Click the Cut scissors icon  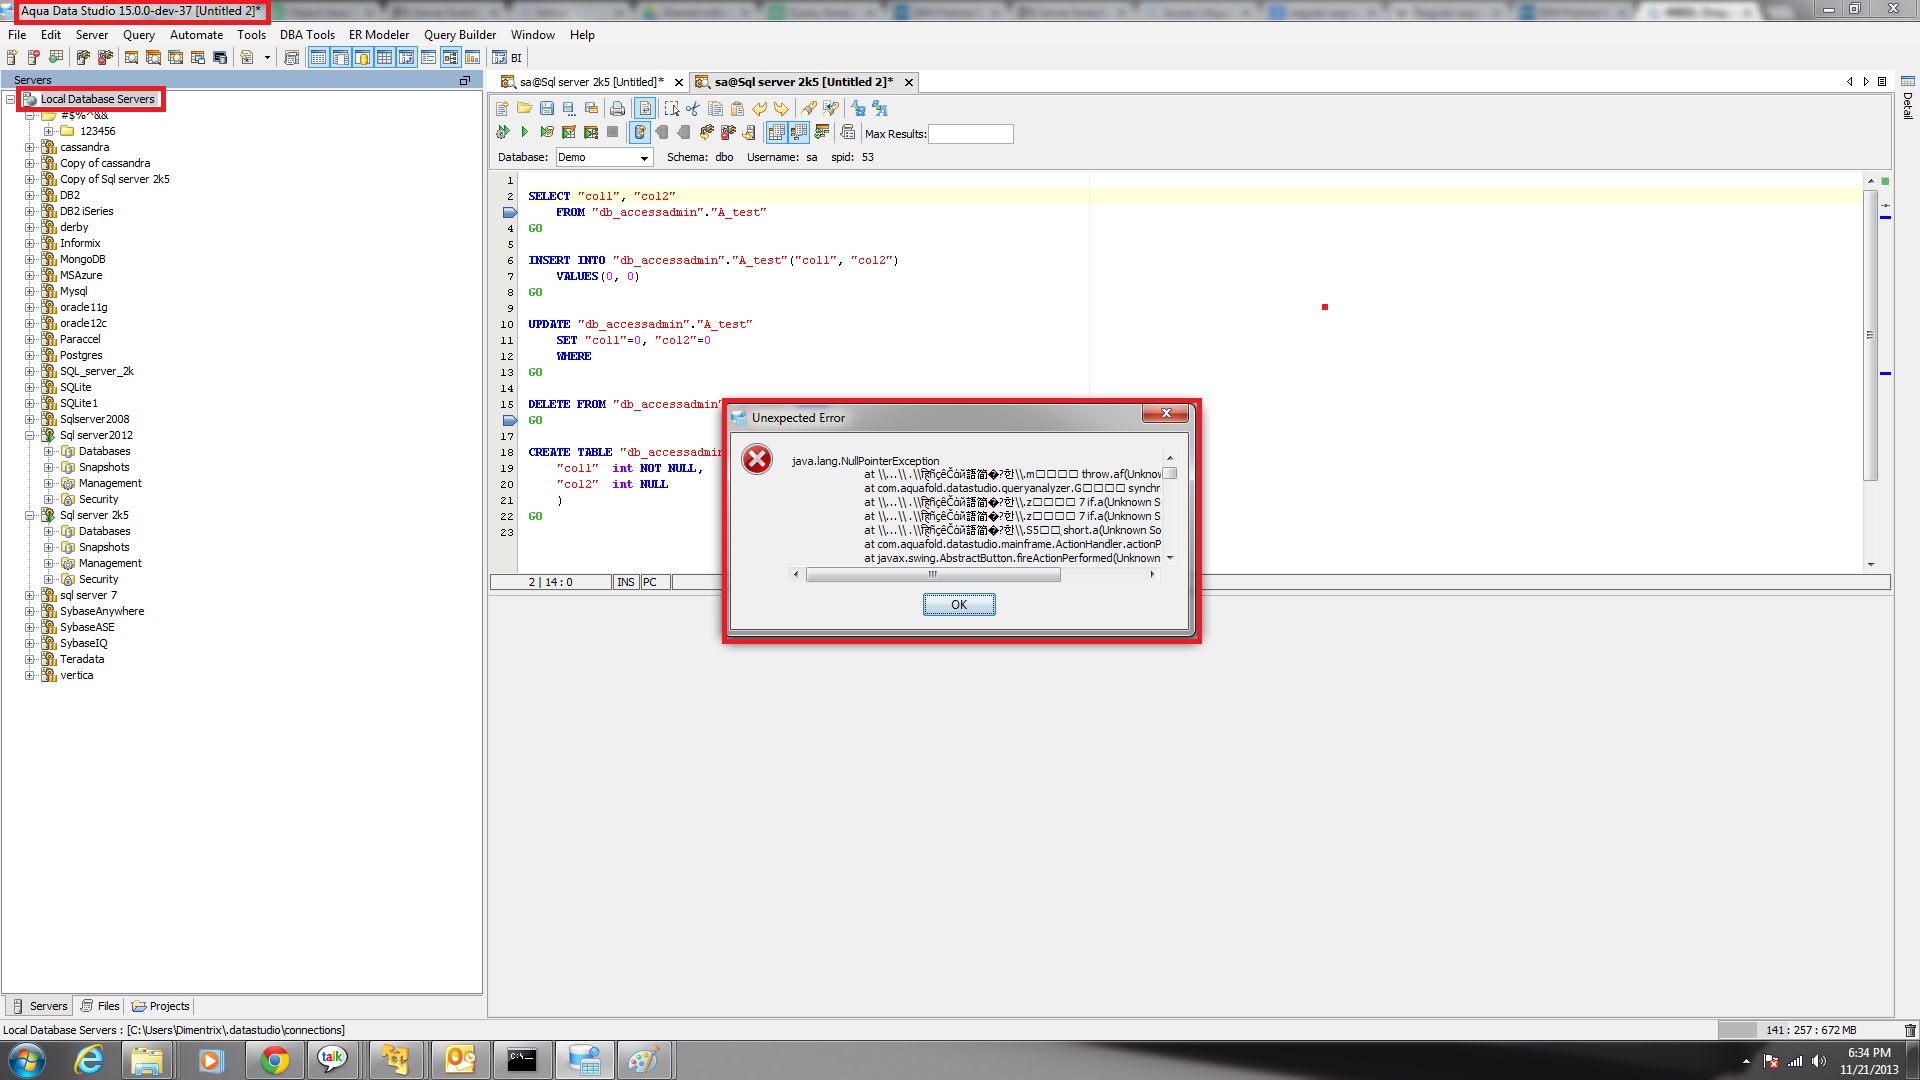pos(693,108)
